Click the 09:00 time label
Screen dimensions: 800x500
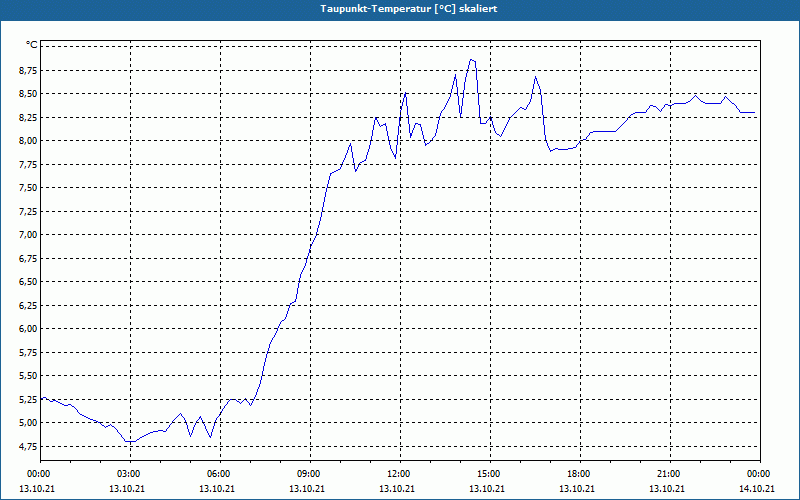coord(310,474)
